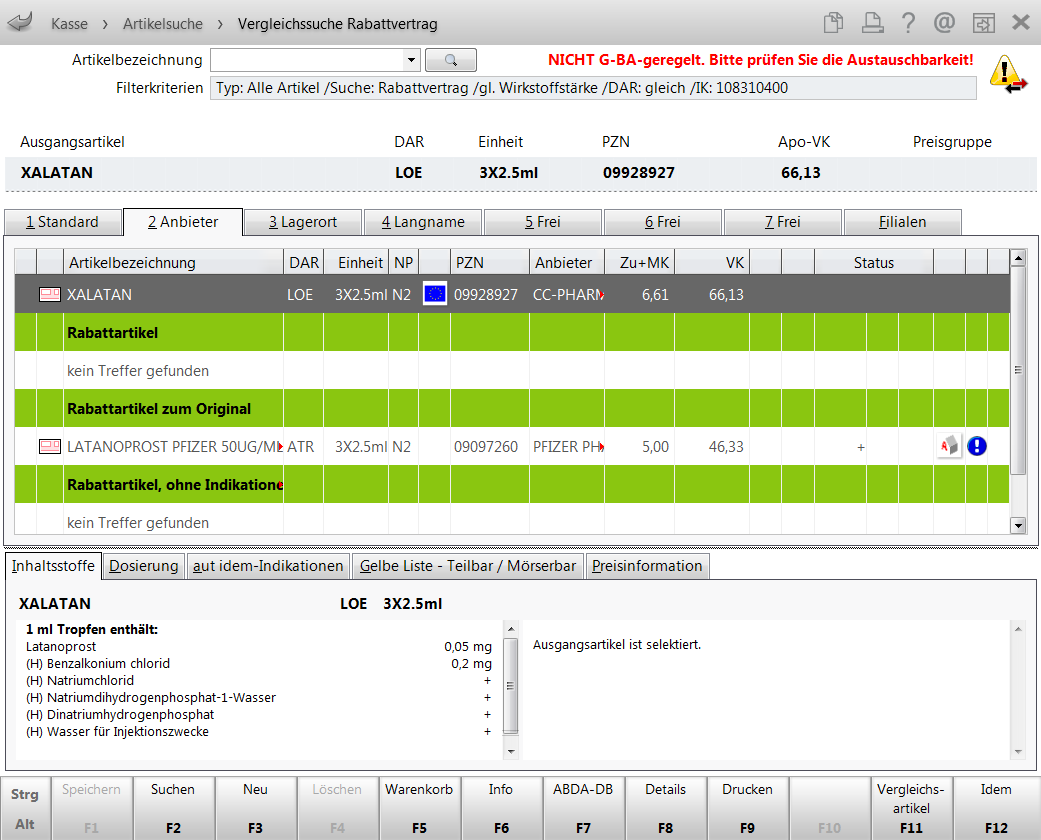The image size is (1041, 840).
Task: Click the Filterkriterien field
Action: click(593, 88)
